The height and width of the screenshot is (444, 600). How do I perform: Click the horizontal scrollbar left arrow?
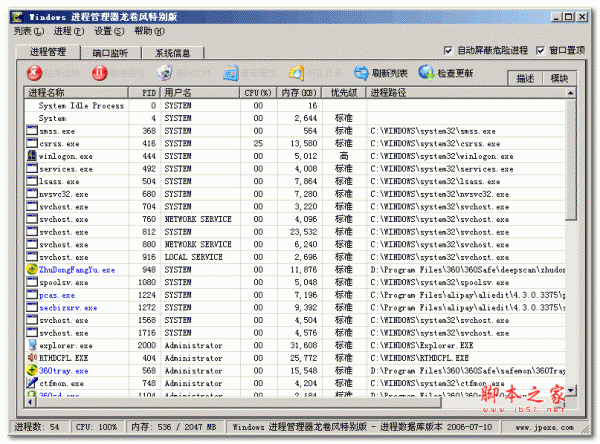30,402
